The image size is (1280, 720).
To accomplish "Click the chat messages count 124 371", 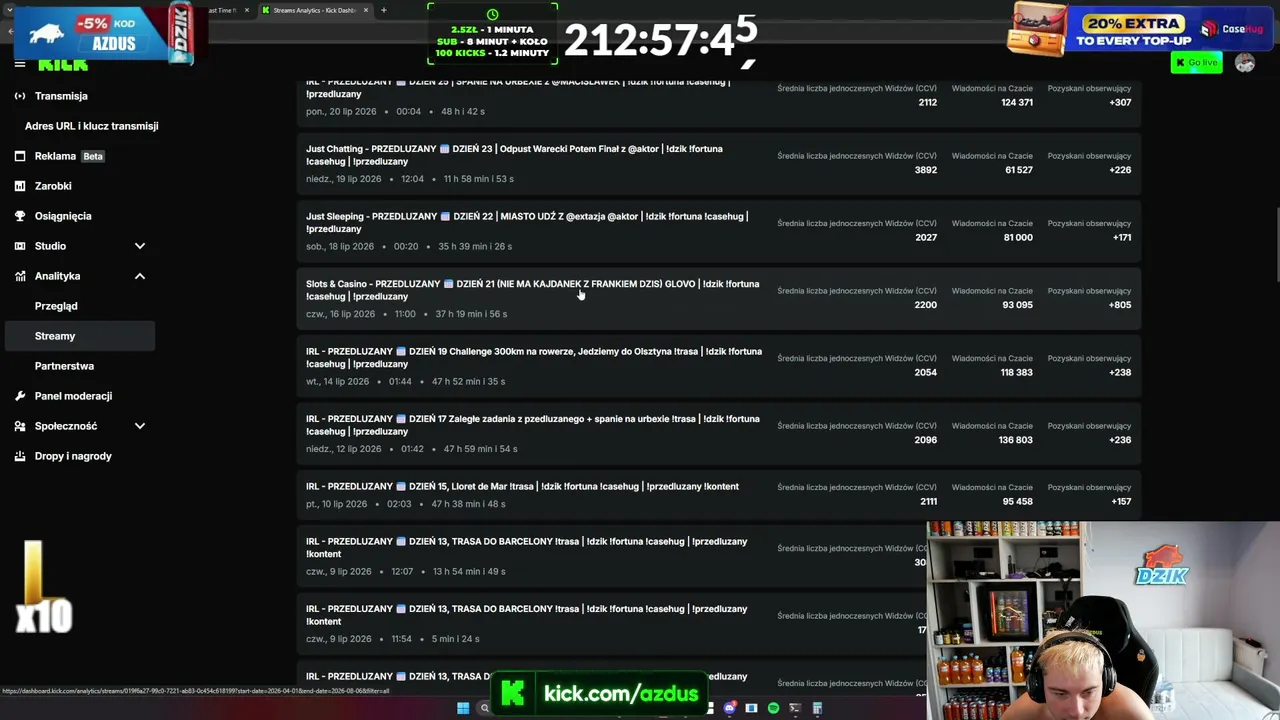I will pos(1017,103).
